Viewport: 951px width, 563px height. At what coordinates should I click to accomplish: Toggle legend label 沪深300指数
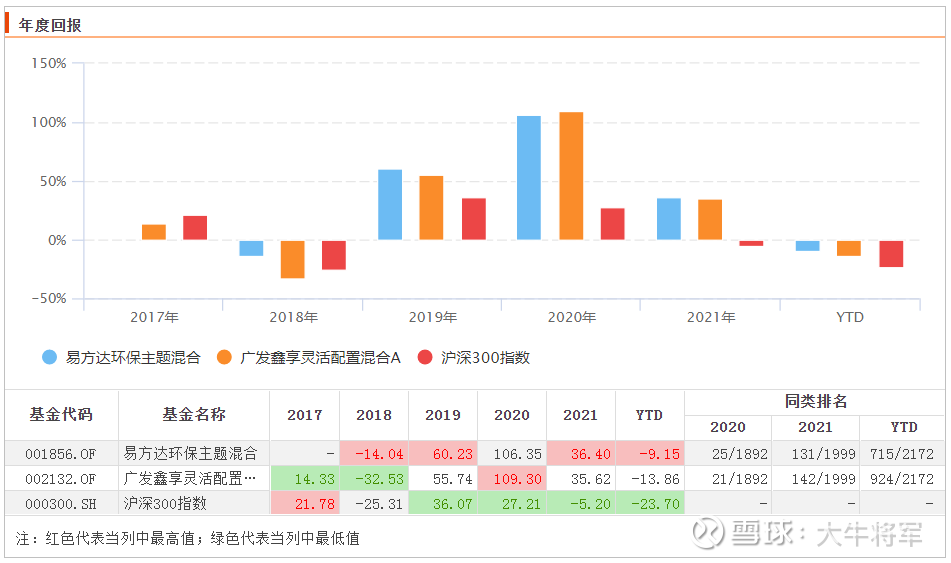pos(485,358)
